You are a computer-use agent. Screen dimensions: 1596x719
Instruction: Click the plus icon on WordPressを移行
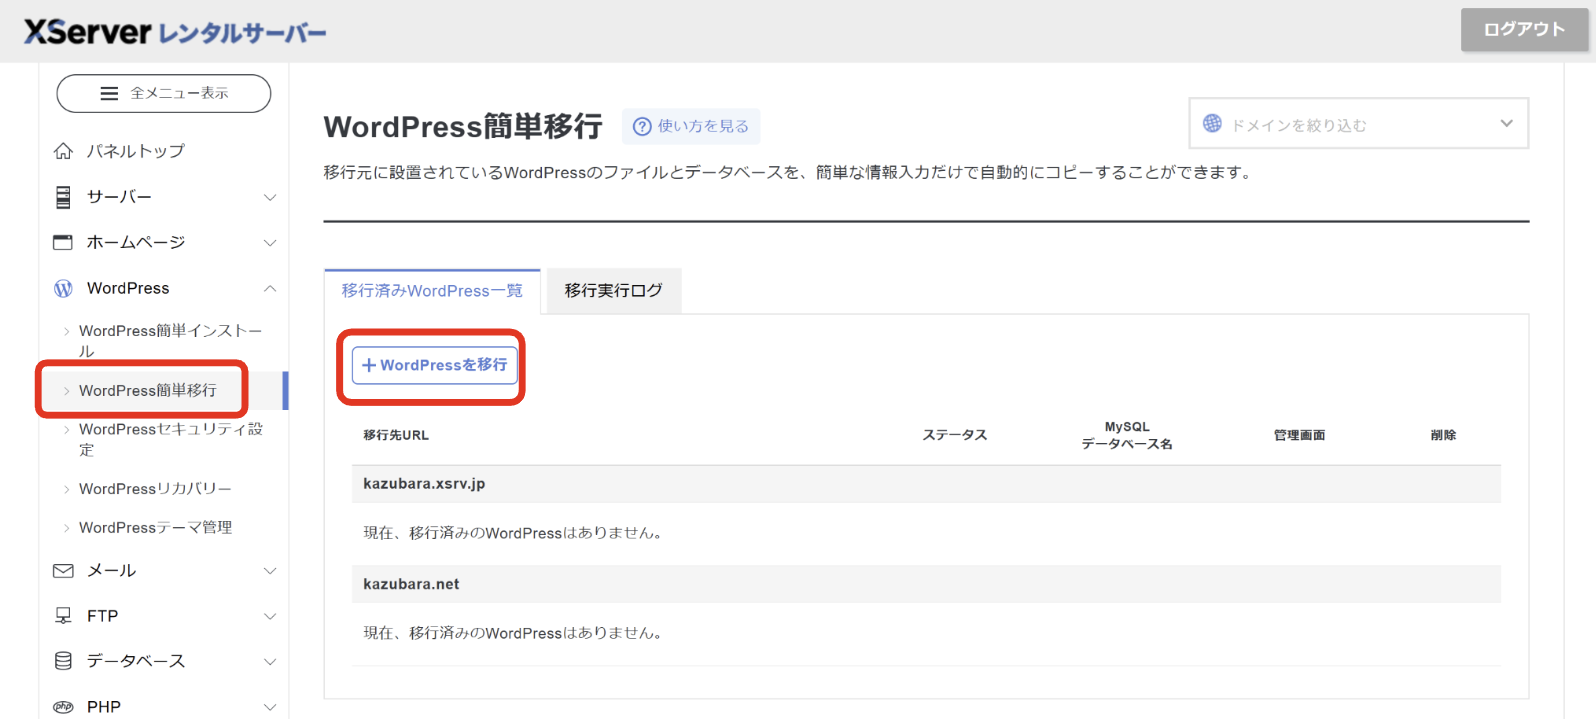coord(369,366)
